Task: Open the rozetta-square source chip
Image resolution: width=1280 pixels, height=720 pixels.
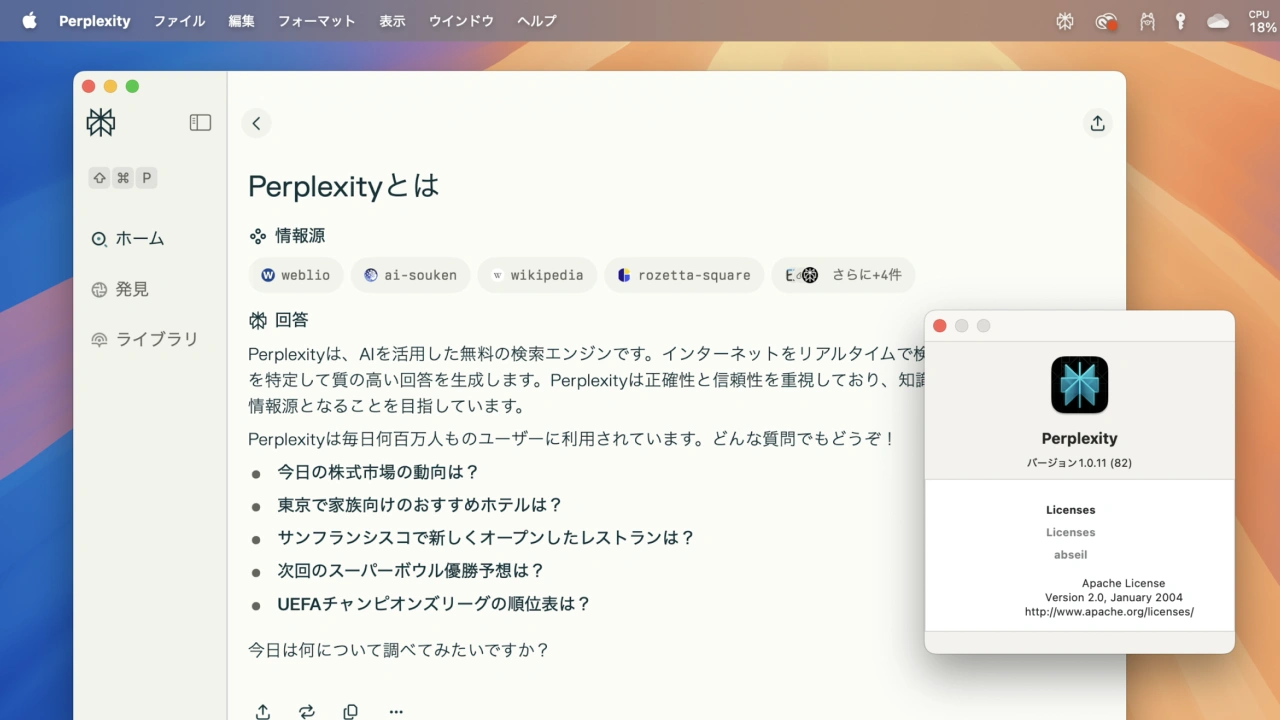Action: (684, 275)
